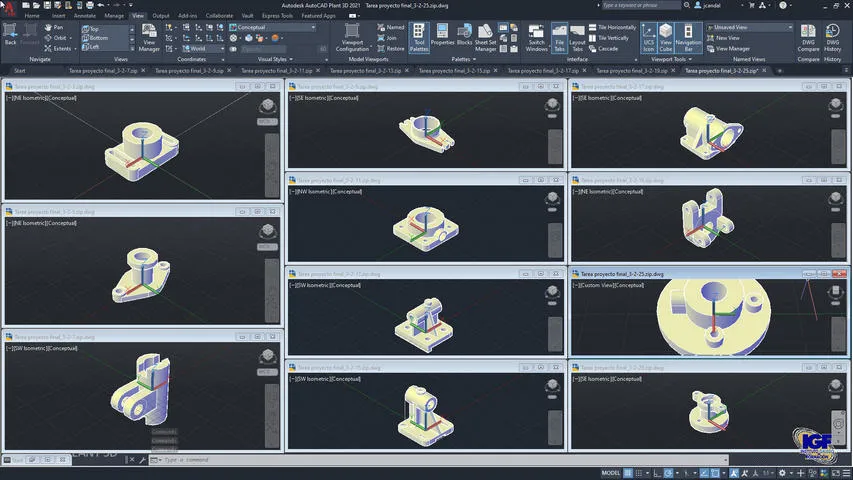Click the Named viewports button
Screen dimensions: 853x480
pyautogui.click(x=391, y=27)
